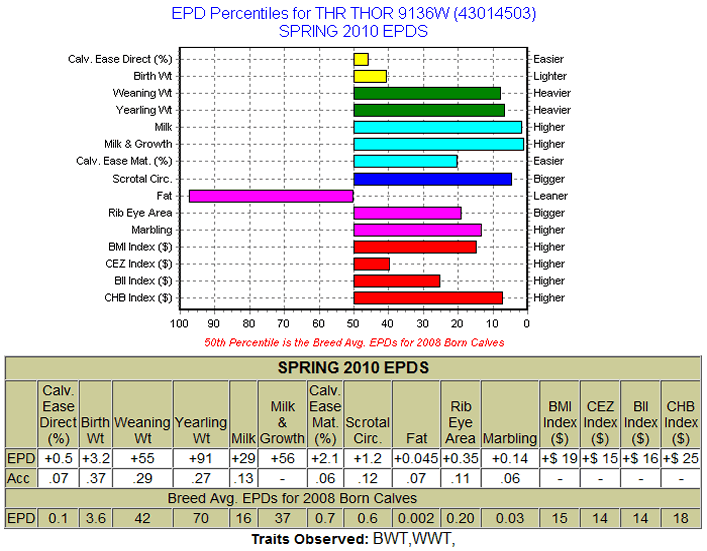
Task: Click the cyan Milk & Growth bar
Action: (438, 144)
